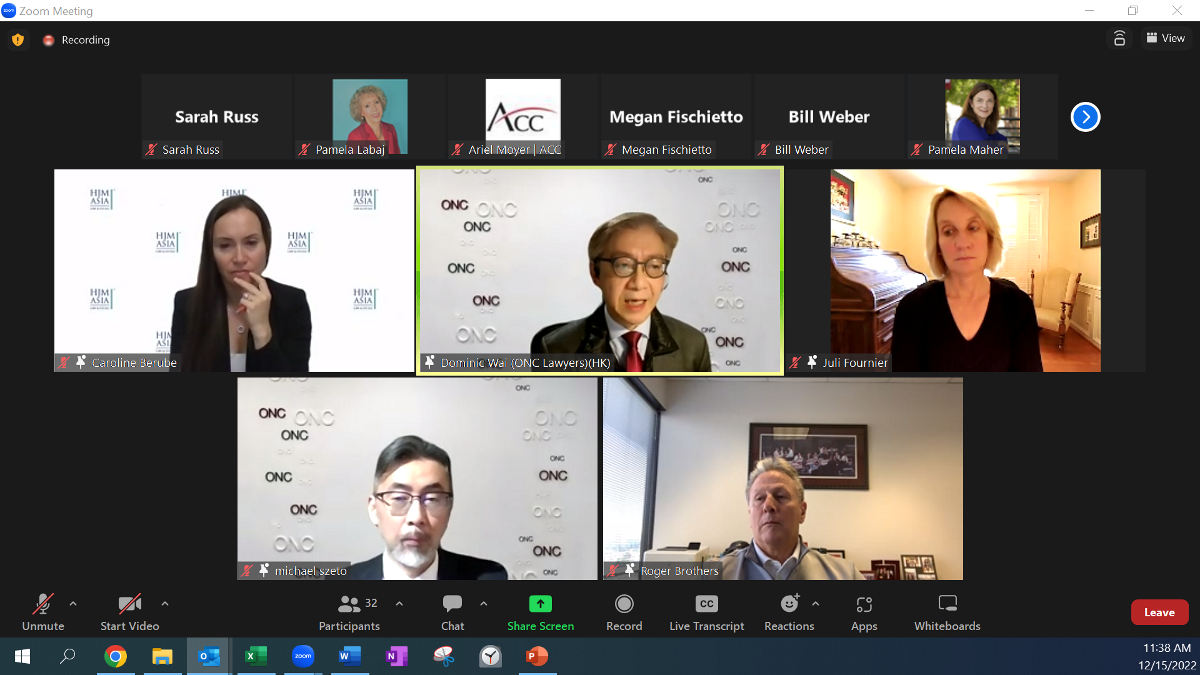Open Whiteboards
Image resolution: width=1200 pixels, height=675 pixels.
[x=947, y=612]
